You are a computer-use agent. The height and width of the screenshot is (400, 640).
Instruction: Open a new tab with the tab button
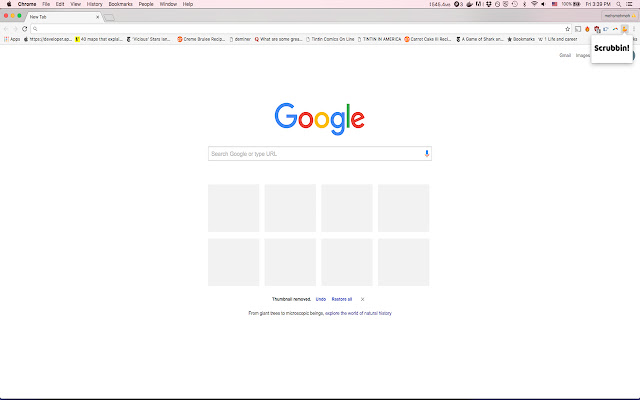109,18
